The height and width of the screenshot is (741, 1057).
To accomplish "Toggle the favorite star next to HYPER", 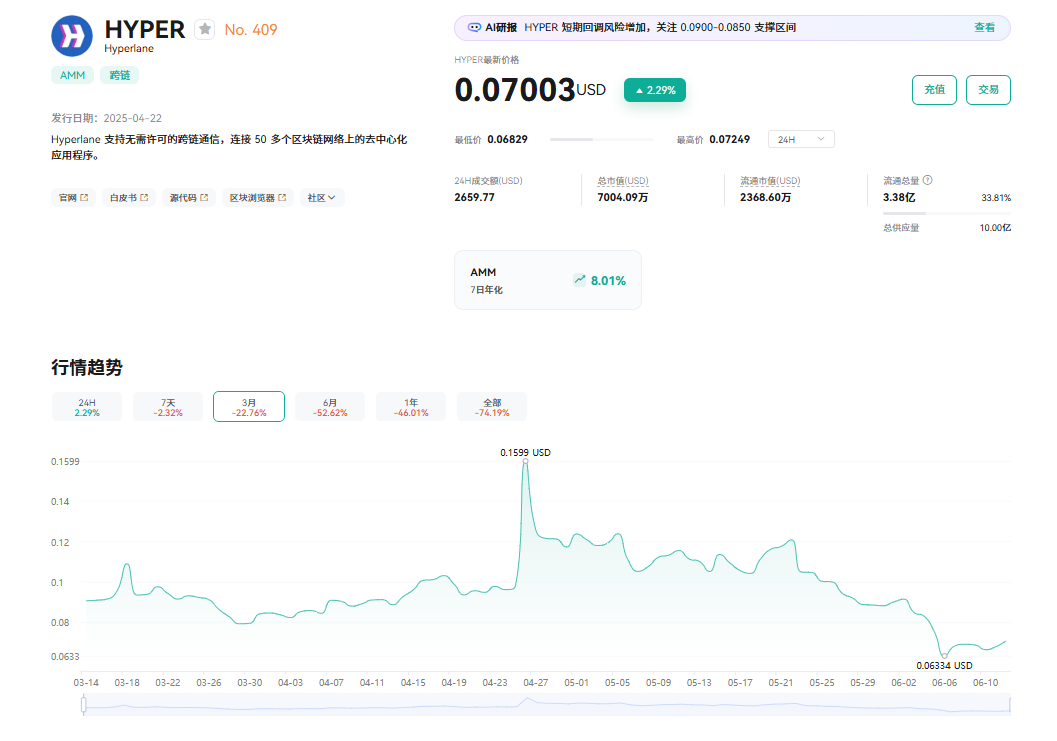I will click(x=205, y=29).
